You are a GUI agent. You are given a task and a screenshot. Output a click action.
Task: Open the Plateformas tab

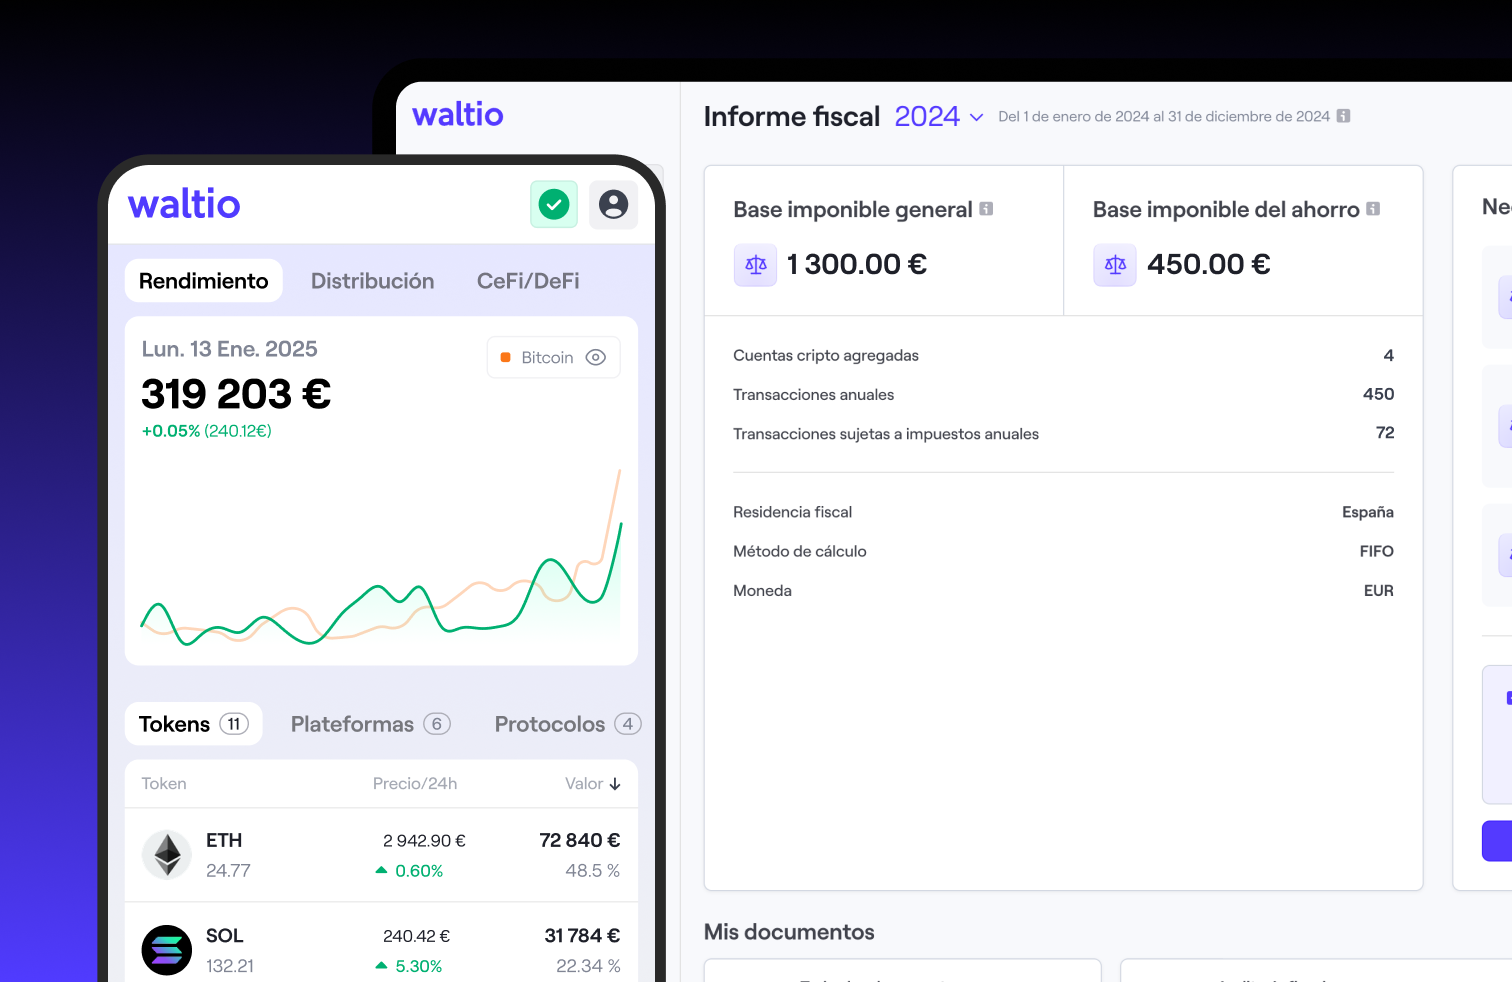(369, 723)
